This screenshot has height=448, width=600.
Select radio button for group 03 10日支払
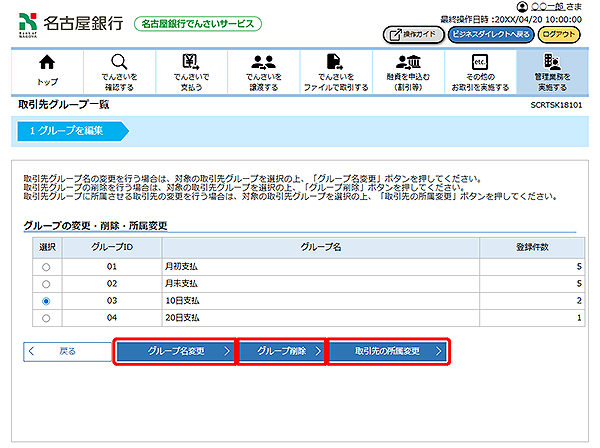coord(46,301)
